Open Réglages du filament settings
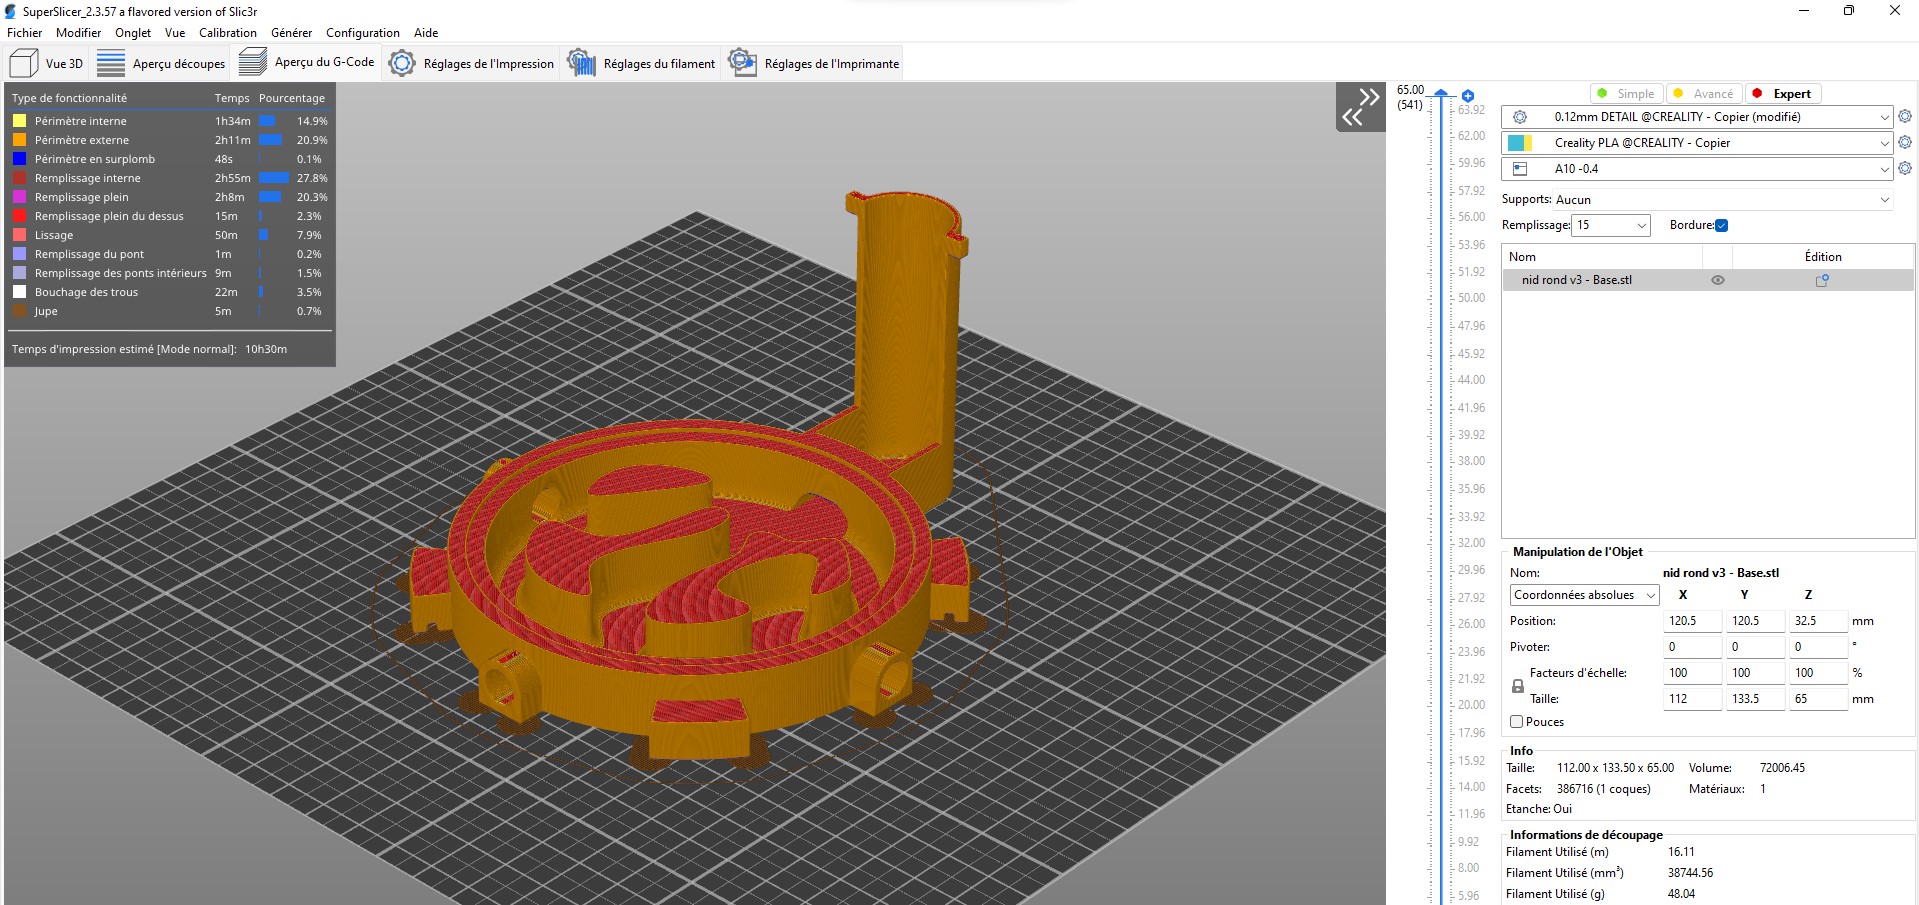 coord(641,63)
